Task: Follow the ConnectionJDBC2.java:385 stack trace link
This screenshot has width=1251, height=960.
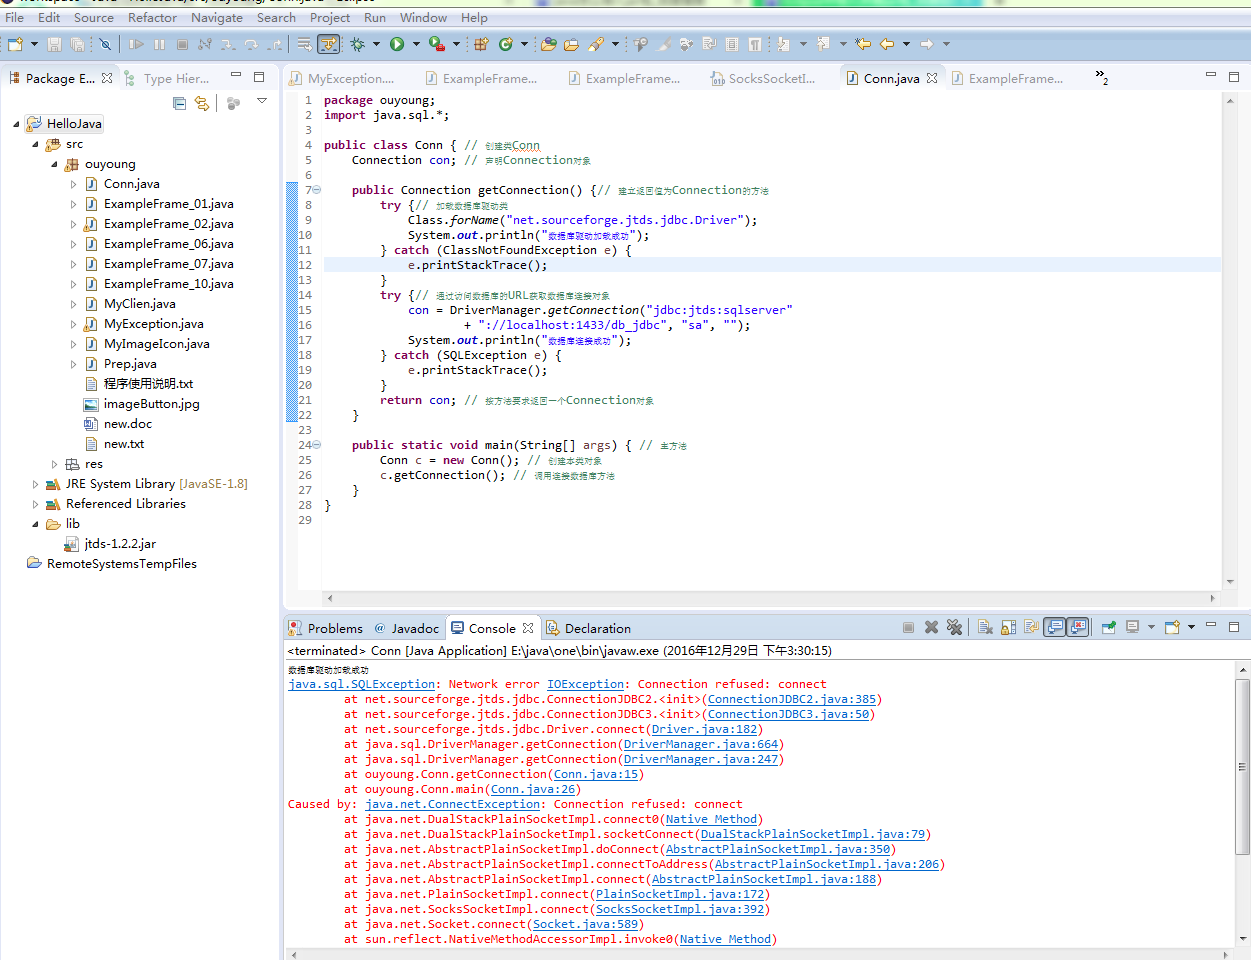Action: pyautogui.click(x=792, y=699)
